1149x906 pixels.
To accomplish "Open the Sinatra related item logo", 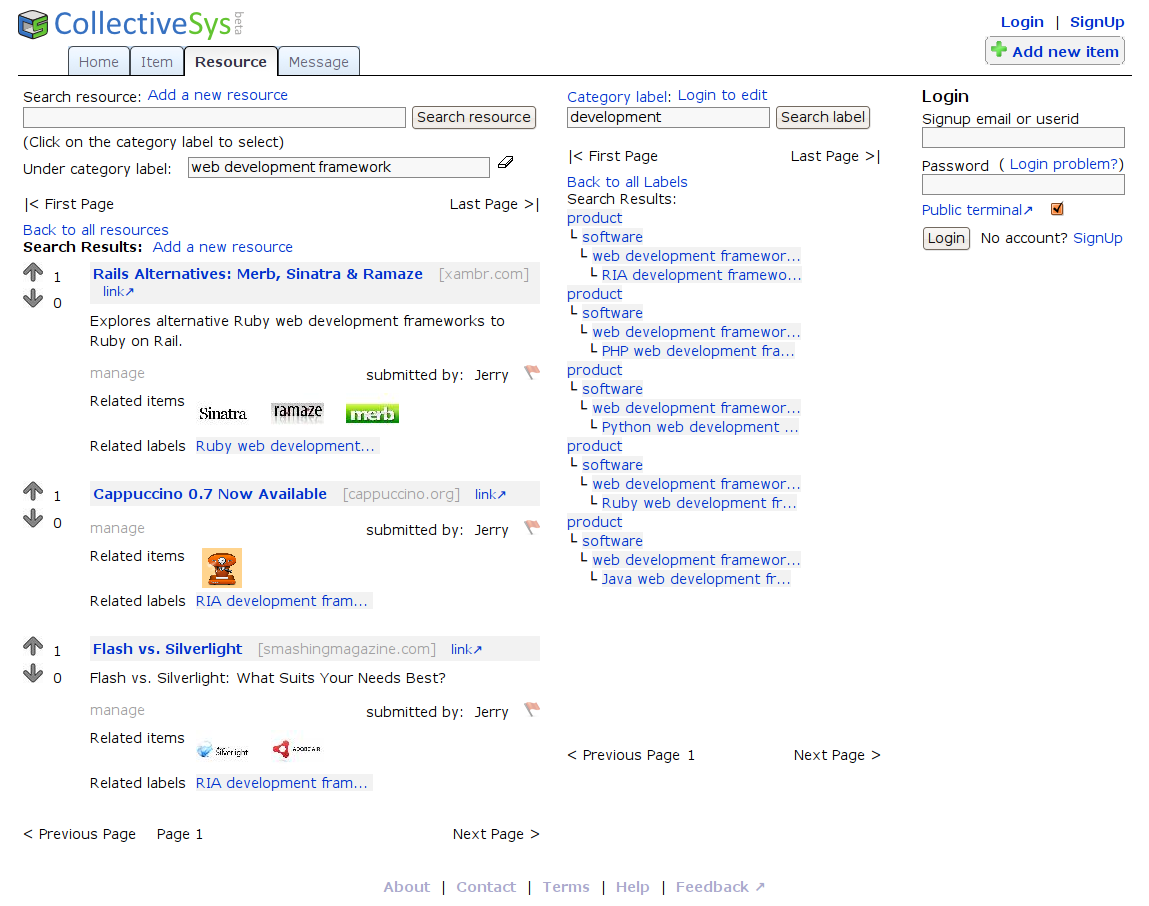I will tap(222, 413).
